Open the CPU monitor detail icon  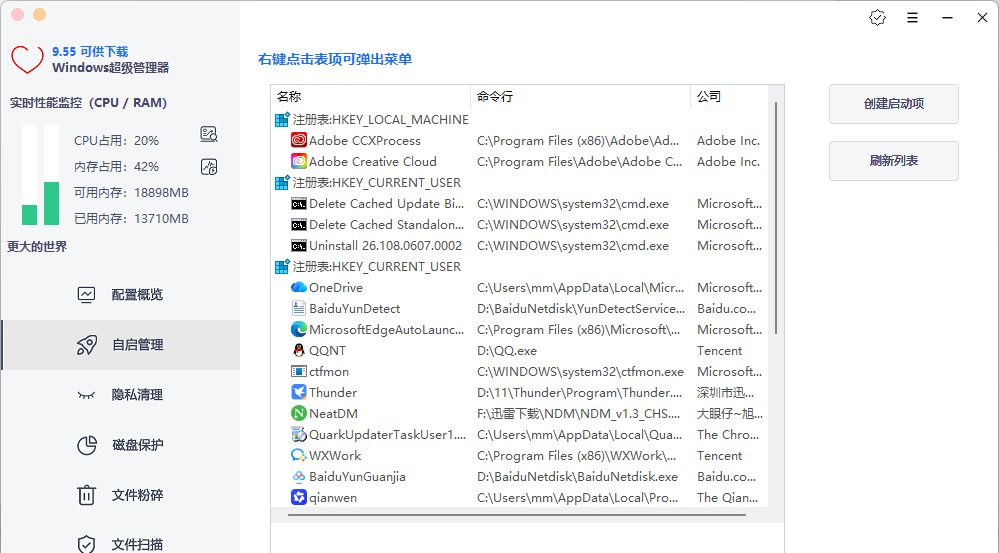[209, 134]
